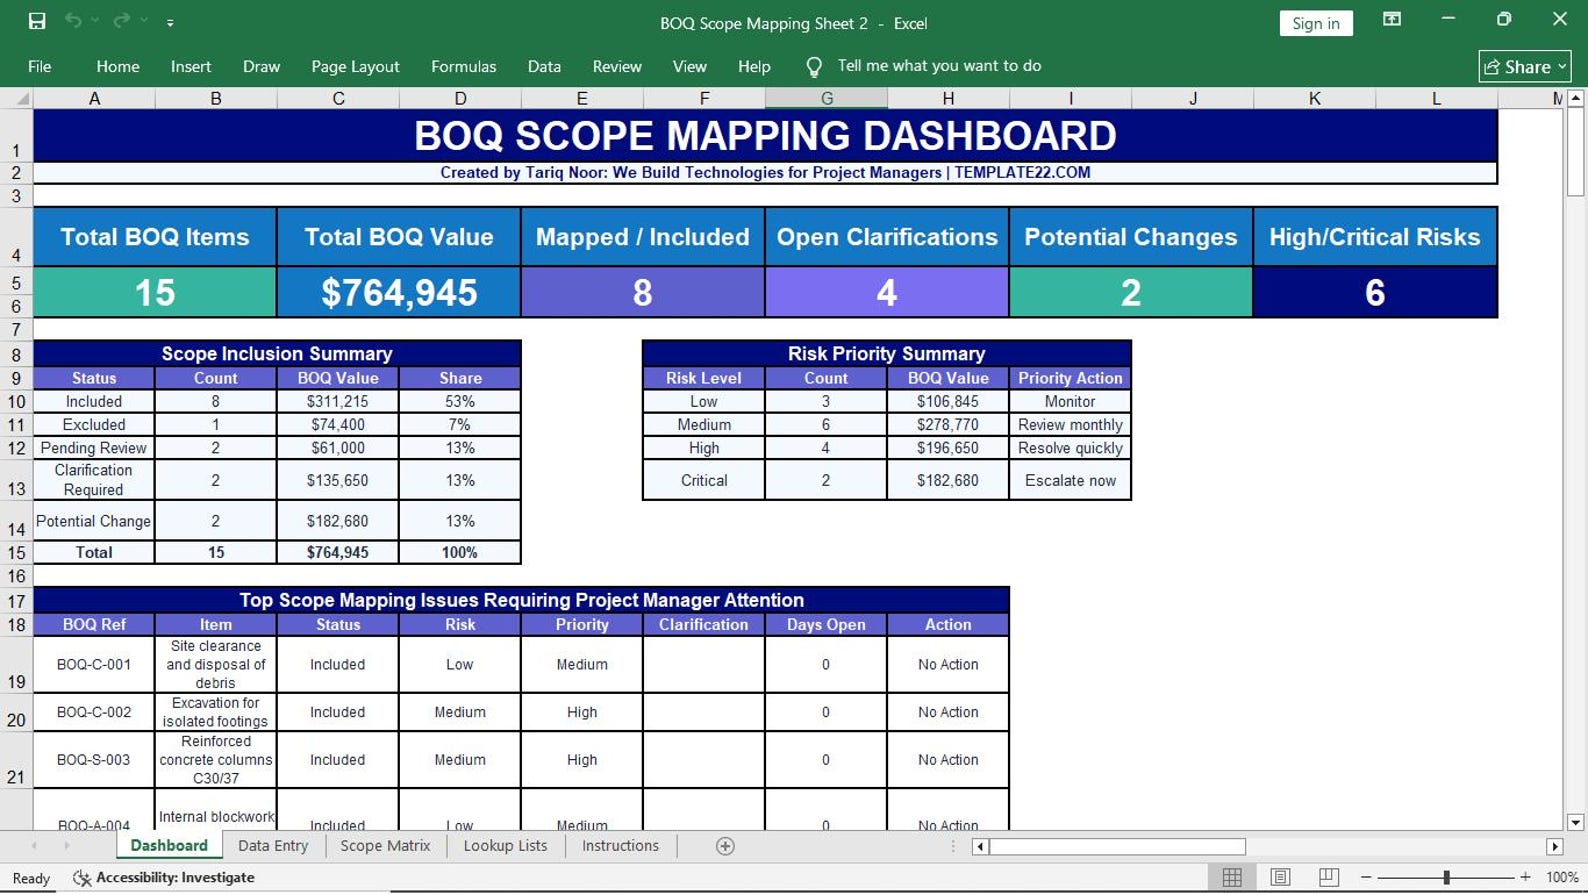Viewport: 1588px width, 895px height.
Task: Open the Formulas ribbon tab
Action: coord(463,66)
